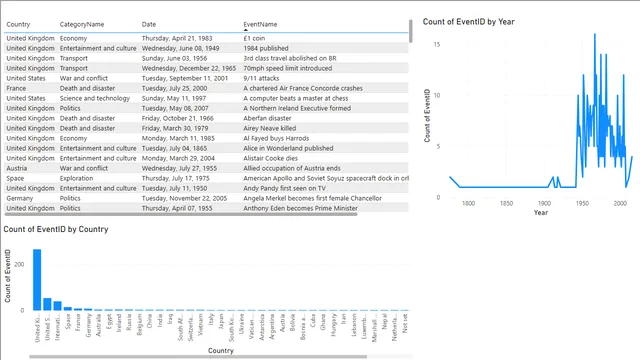Click 'Andy Pandy first seen on TV'
The height and width of the screenshot is (360, 640).
tap(284, 188)
